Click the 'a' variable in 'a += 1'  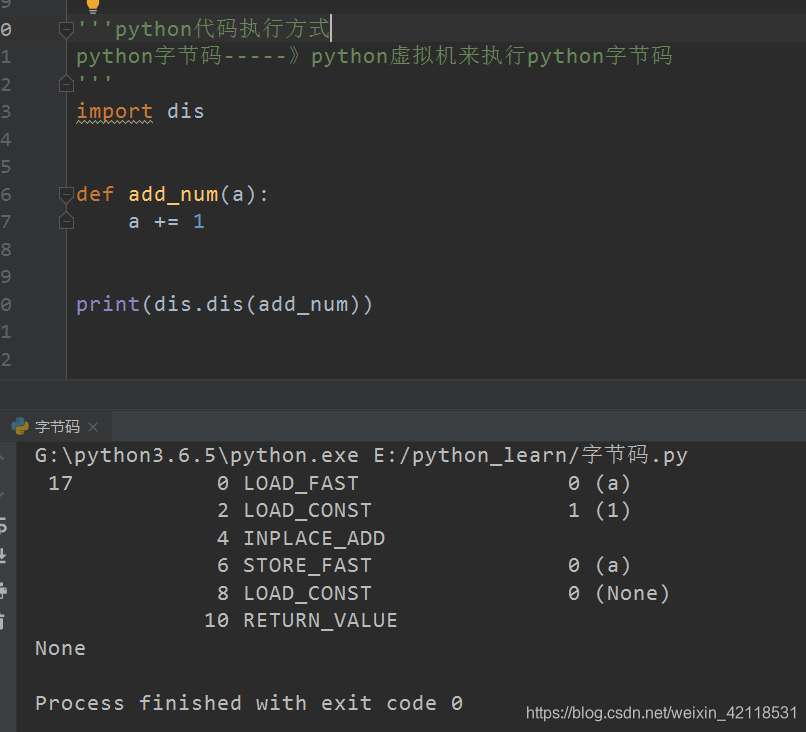pos(134,222)
